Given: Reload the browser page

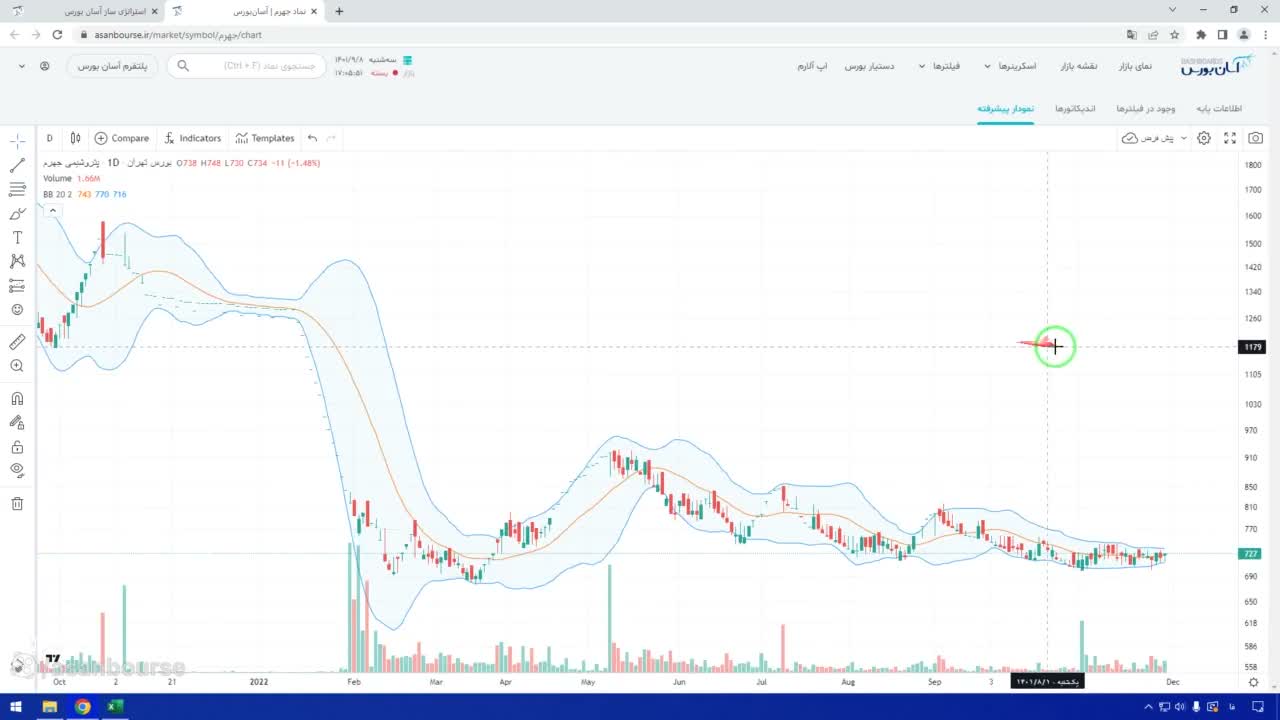Looking at the screenshot, I should 56,34.
